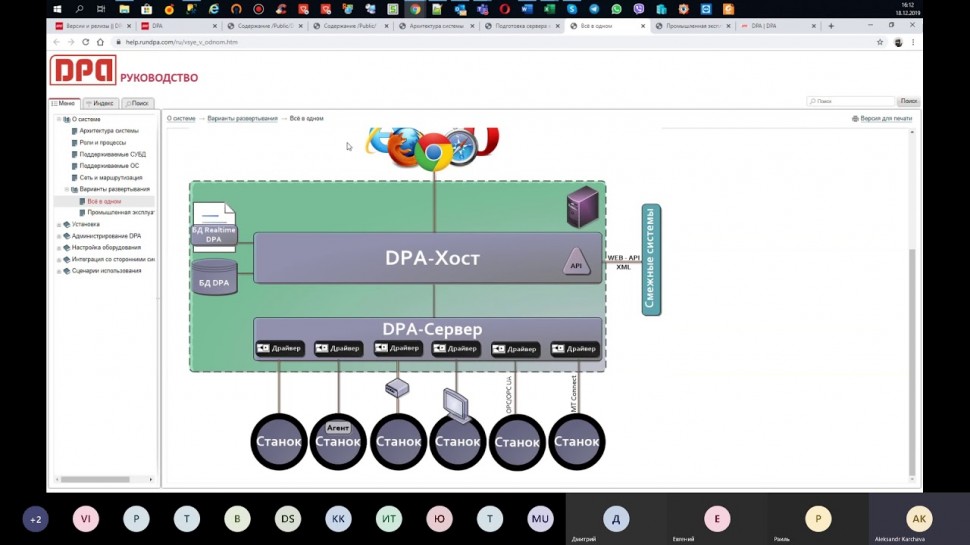Collapse the Варианты развертывания tree node
970x545 pixels.
click(x=67, y=189)
